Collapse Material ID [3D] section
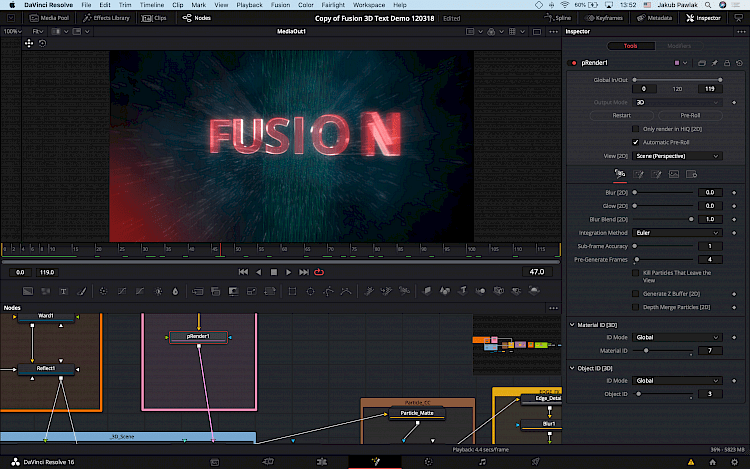 point(572,325)
